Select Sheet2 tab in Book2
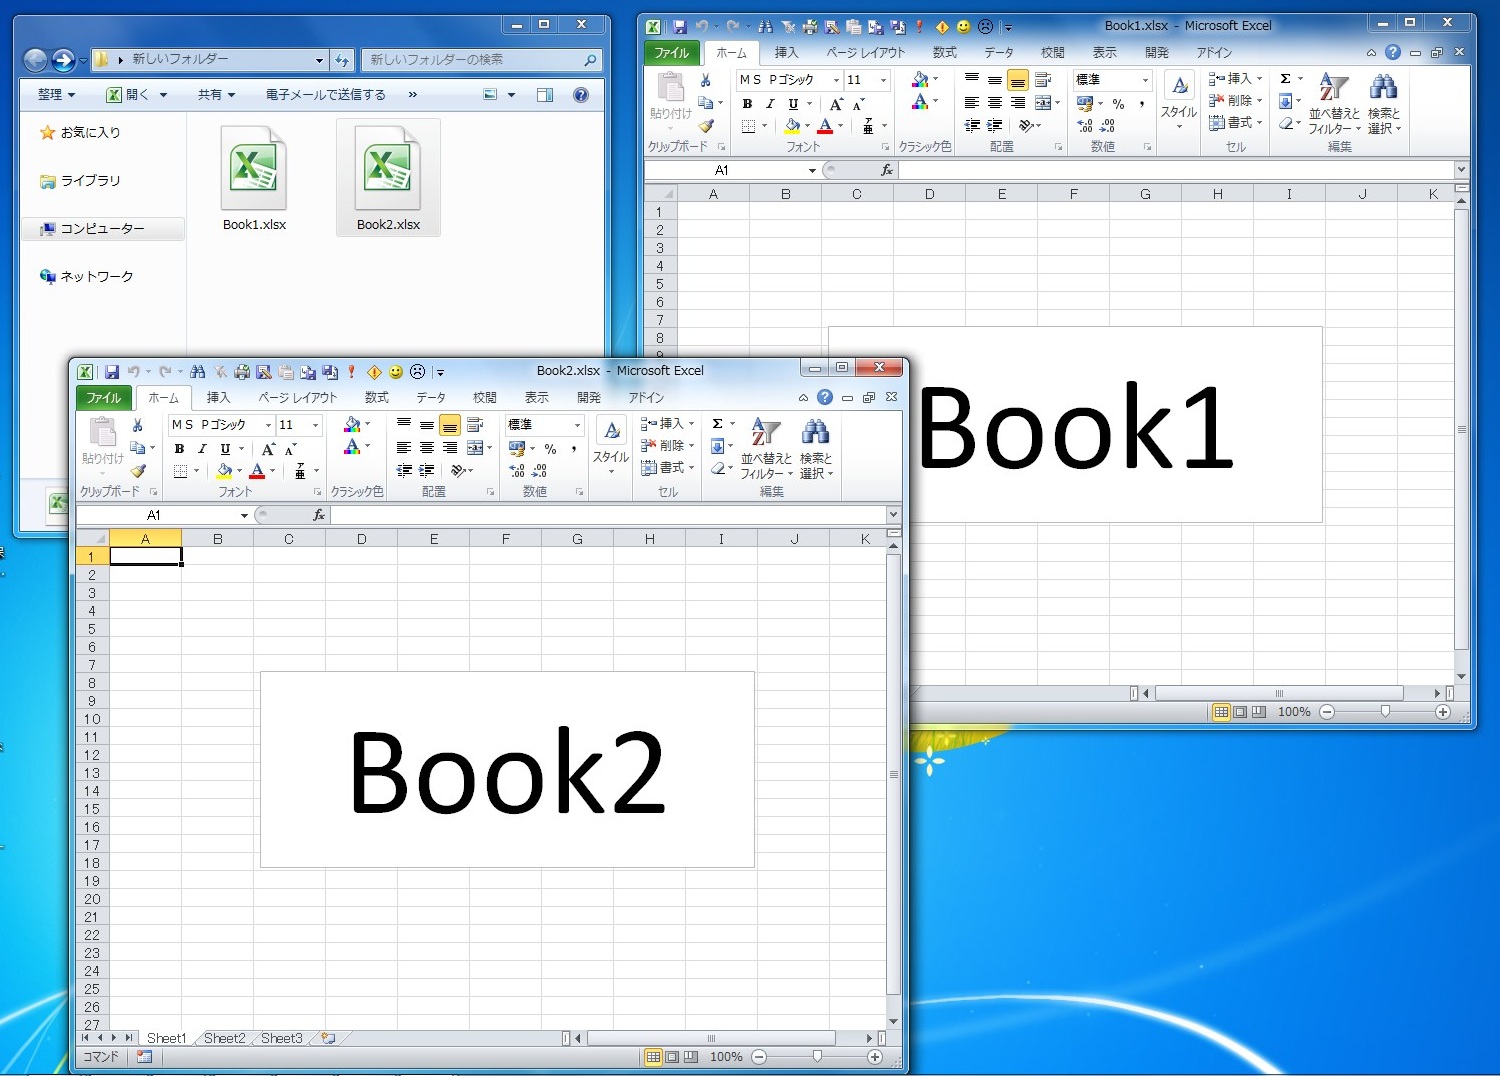 224,1039
